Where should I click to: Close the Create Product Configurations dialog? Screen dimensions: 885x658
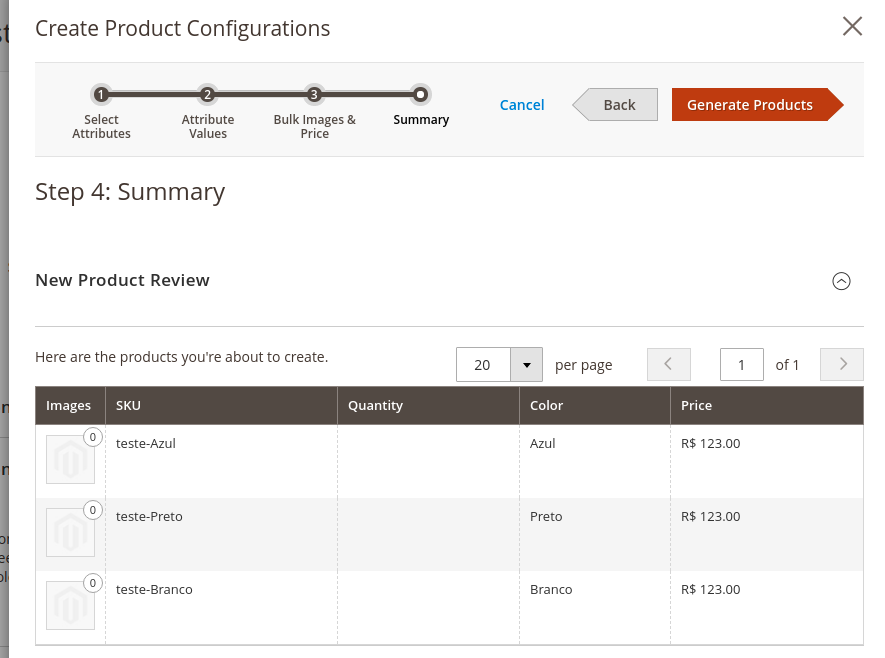point(852,27)
